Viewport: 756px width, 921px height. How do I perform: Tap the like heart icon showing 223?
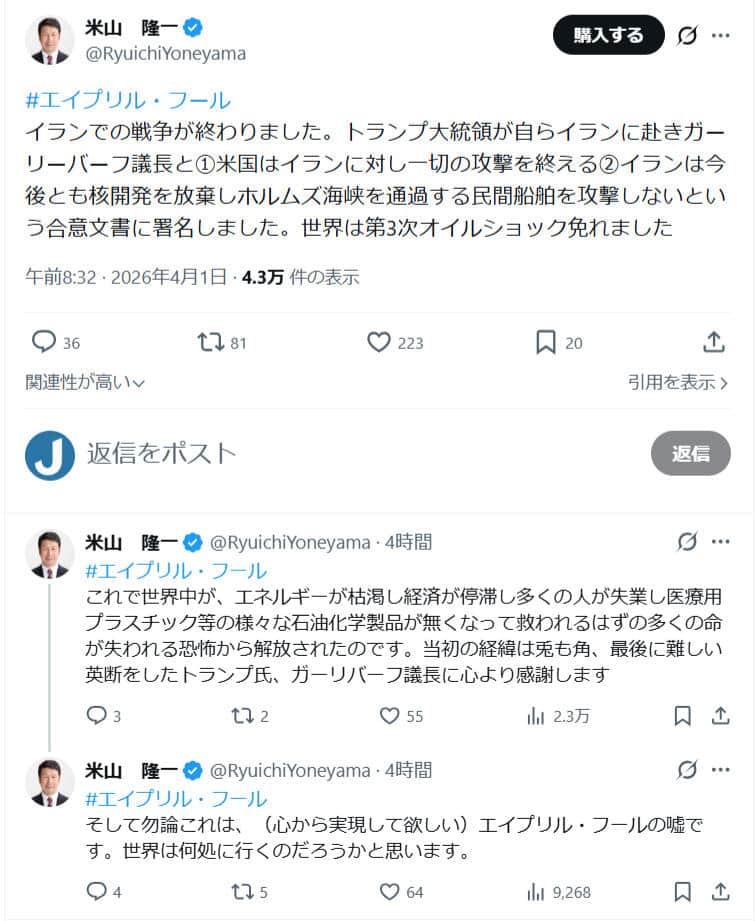[x=378, y=341]
